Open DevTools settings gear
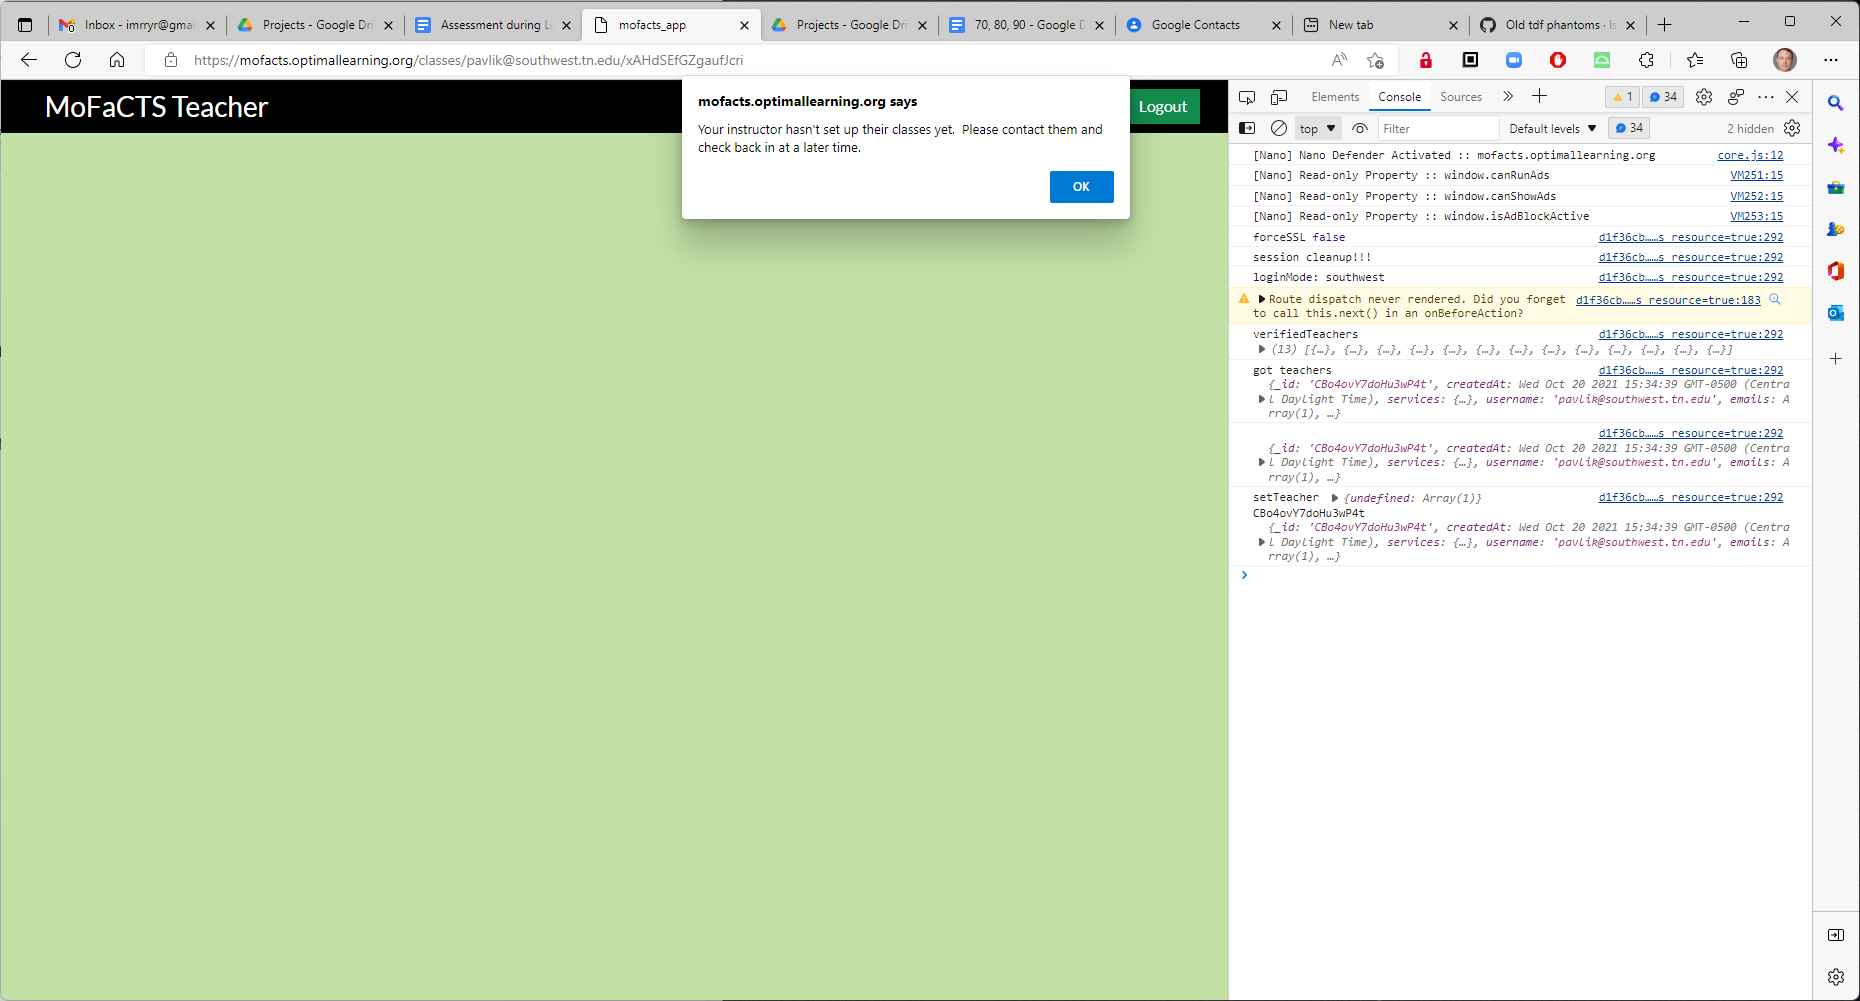 [x=1703, y=97]
